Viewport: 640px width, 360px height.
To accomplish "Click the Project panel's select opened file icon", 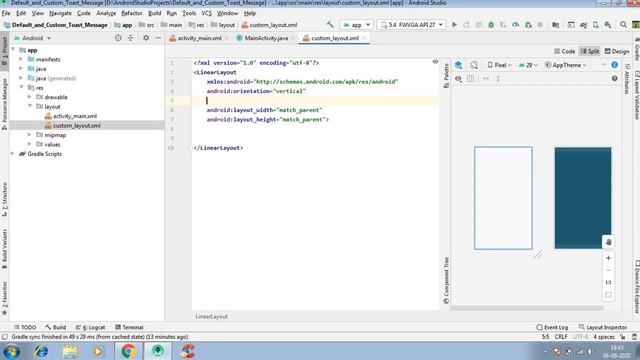I will point(118,38).
